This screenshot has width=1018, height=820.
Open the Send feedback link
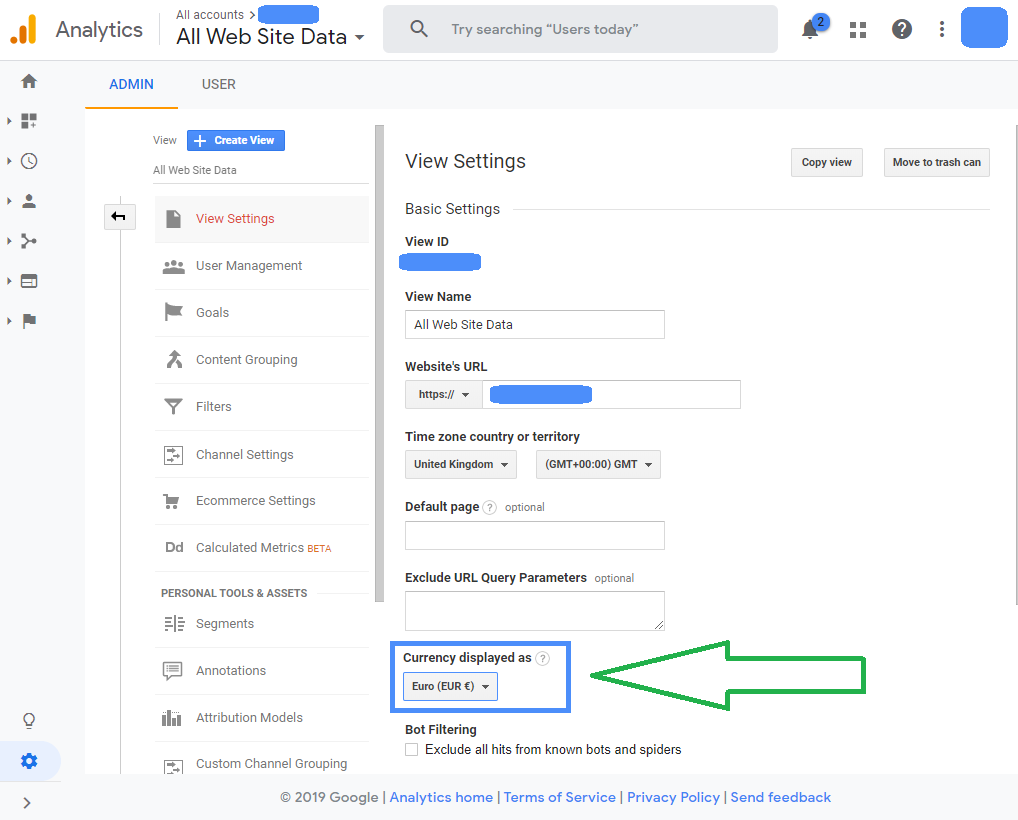[x=780, y=797]
